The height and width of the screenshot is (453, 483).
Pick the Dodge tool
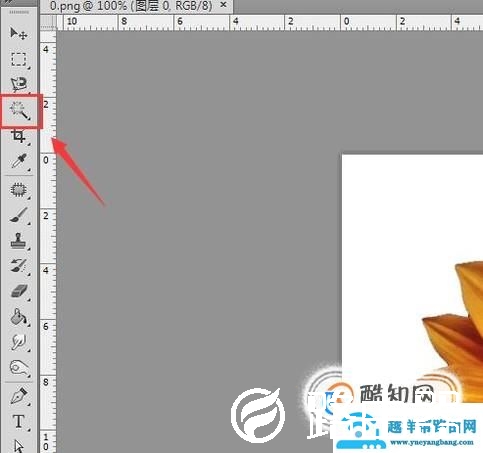pos(19,367)
